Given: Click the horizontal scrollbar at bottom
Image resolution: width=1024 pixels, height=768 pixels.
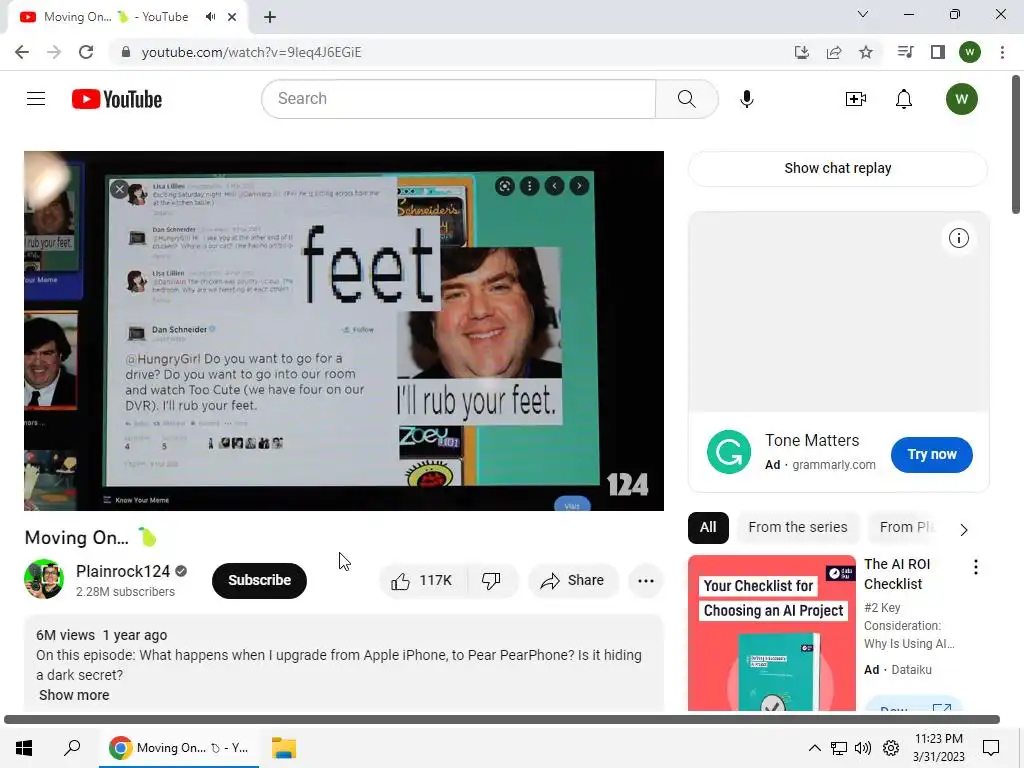Looking at the screenshot, I should [x=502, y=720].
